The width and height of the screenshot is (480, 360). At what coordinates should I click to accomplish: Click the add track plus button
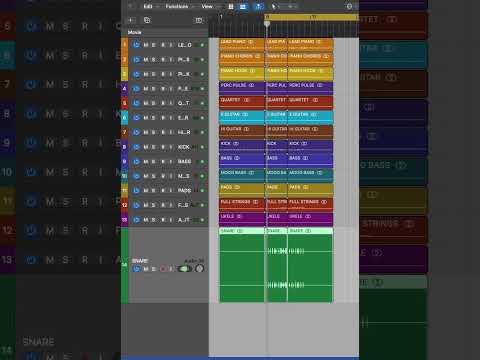click(x=131, y=20)
